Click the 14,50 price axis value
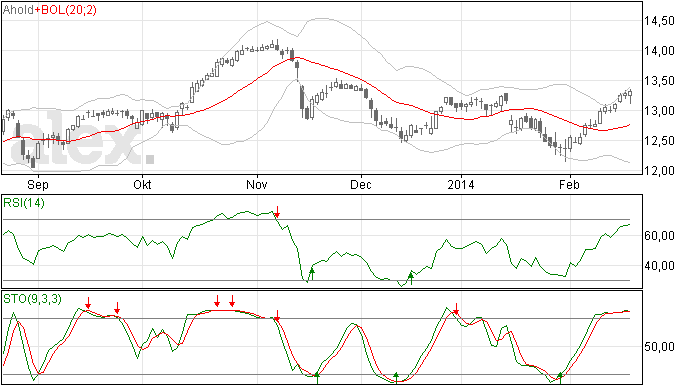This screenshot has height=387, width=690. tap(659, 21)
